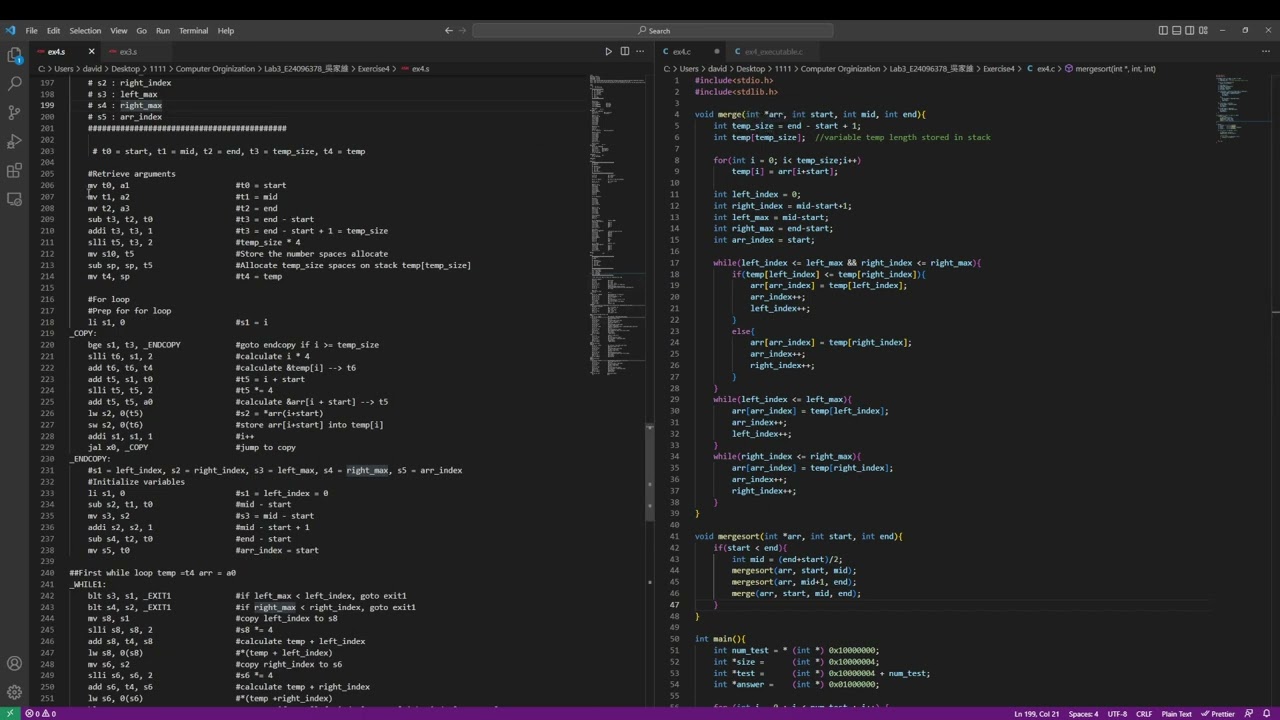The height and width of the screenshot is (720, 1280).
Task: Switch to the ex3.s tab
Action: pyautogui.click(x=129, y=51)
